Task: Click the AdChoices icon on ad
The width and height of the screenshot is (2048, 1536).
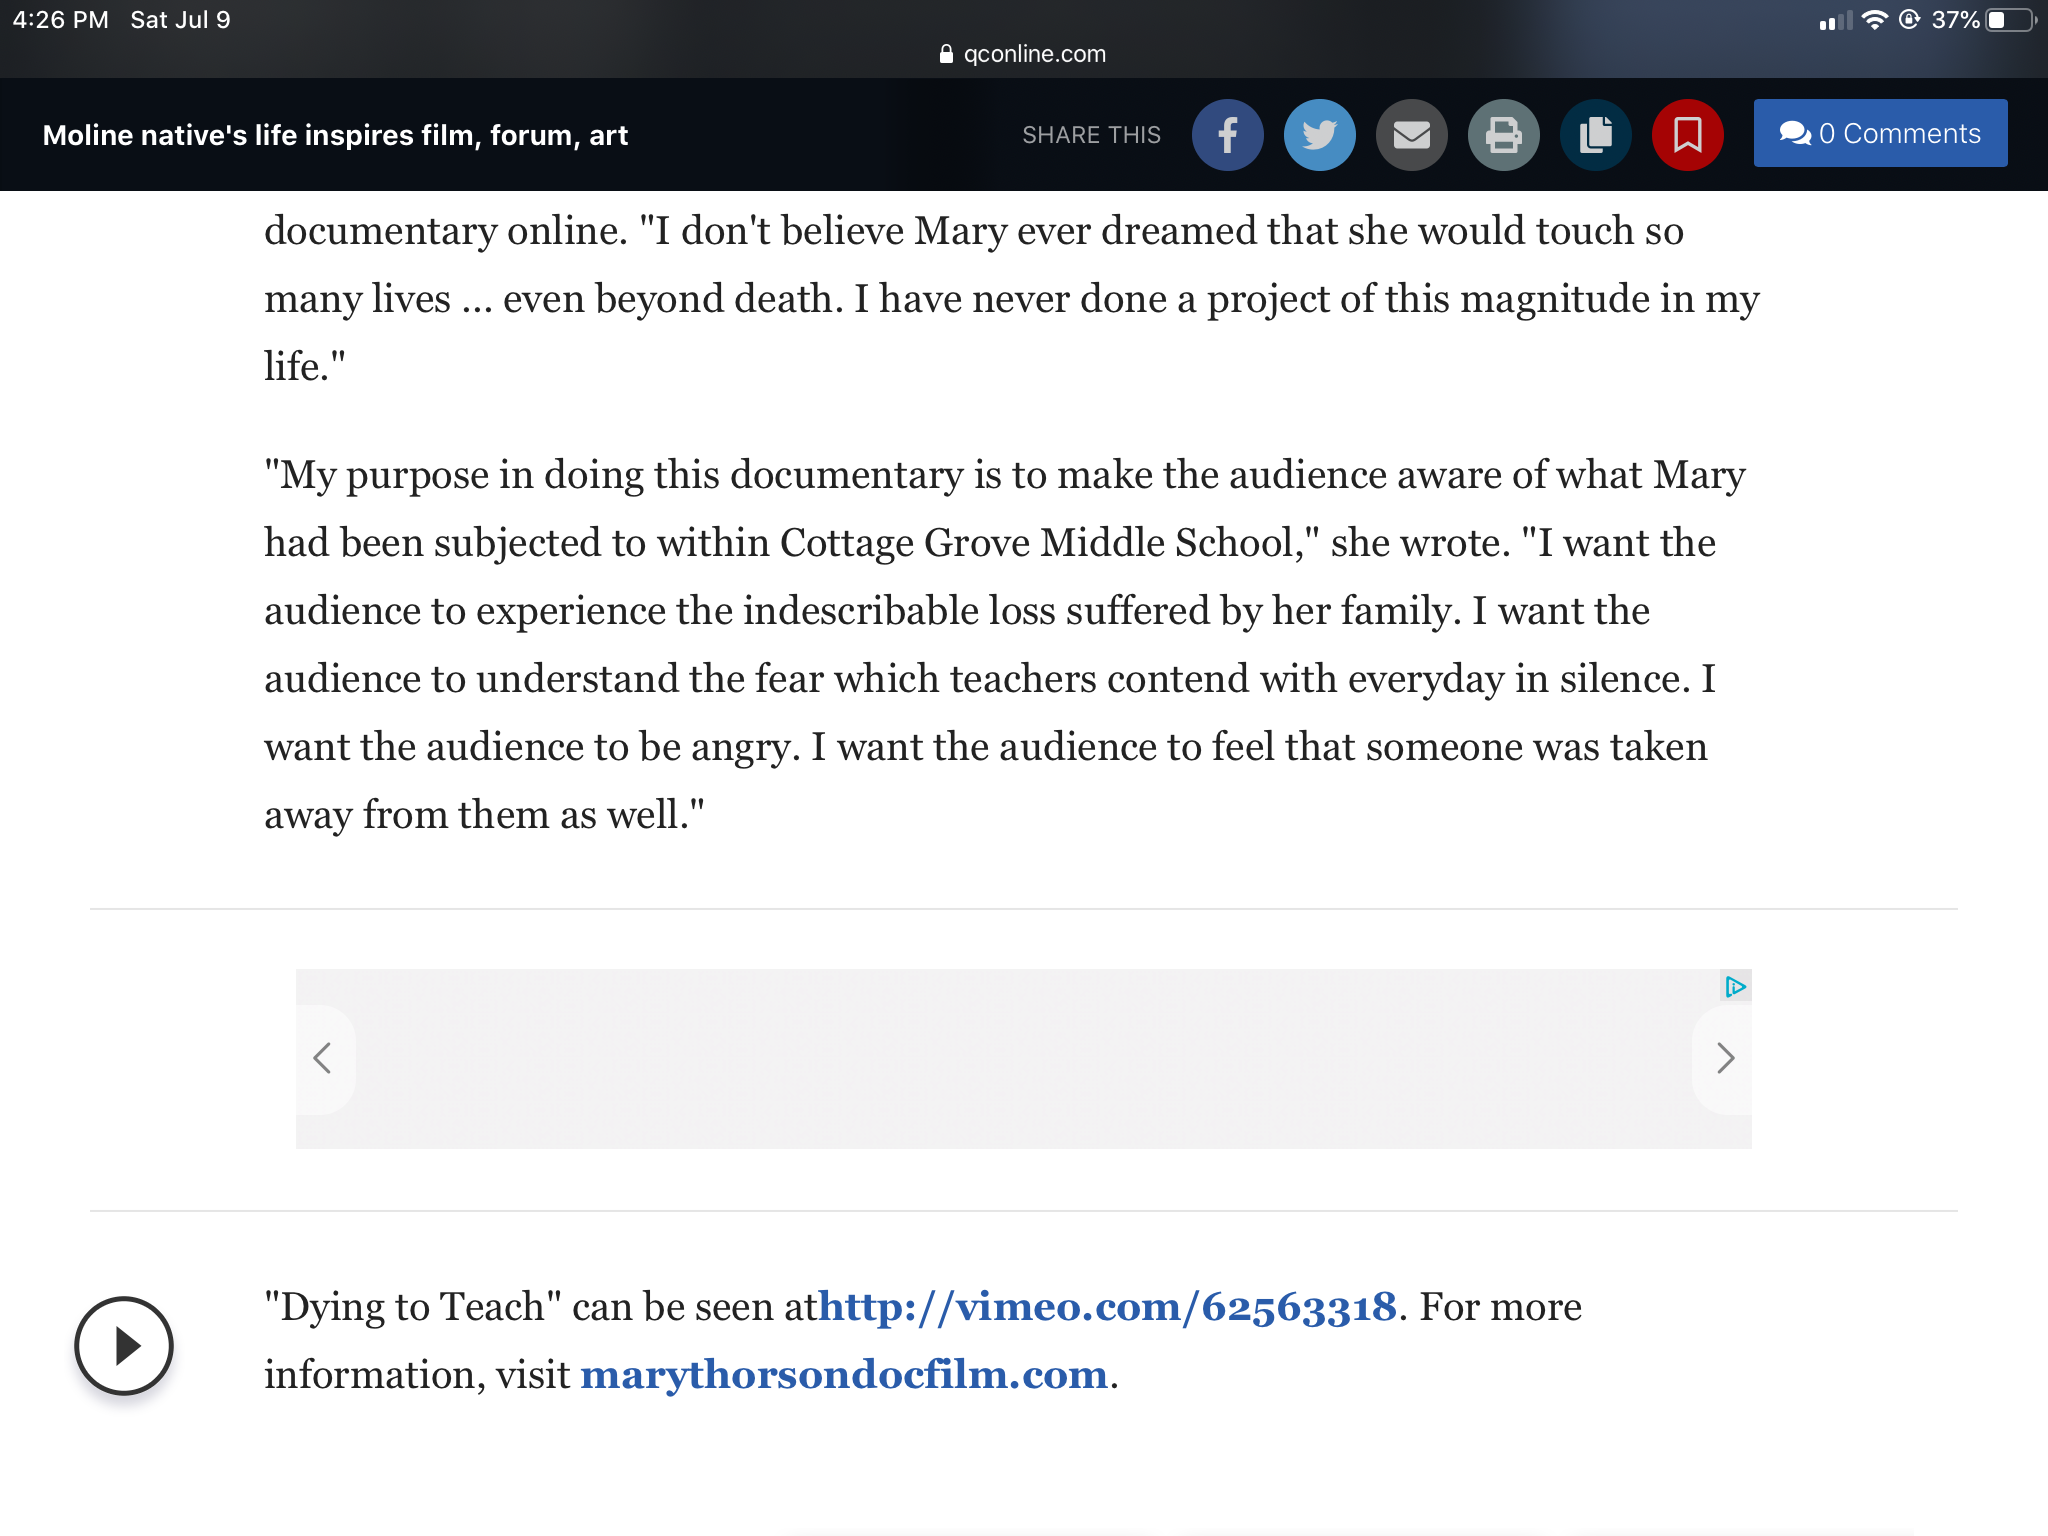Action: (1735, 987)
